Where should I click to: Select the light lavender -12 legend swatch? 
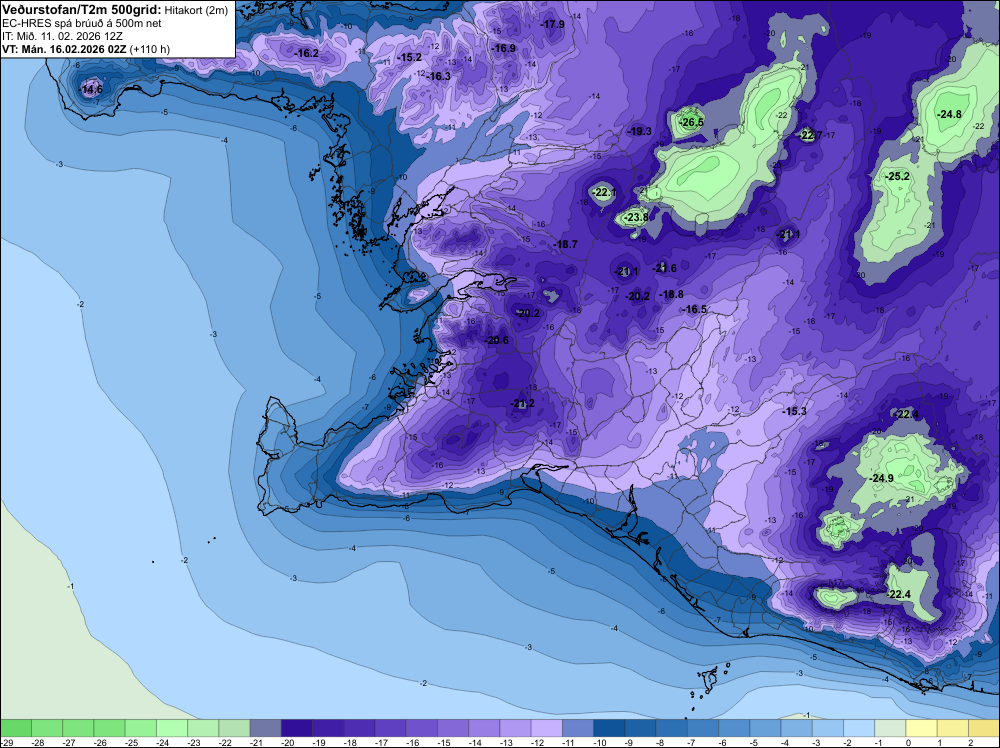(547, 728)
